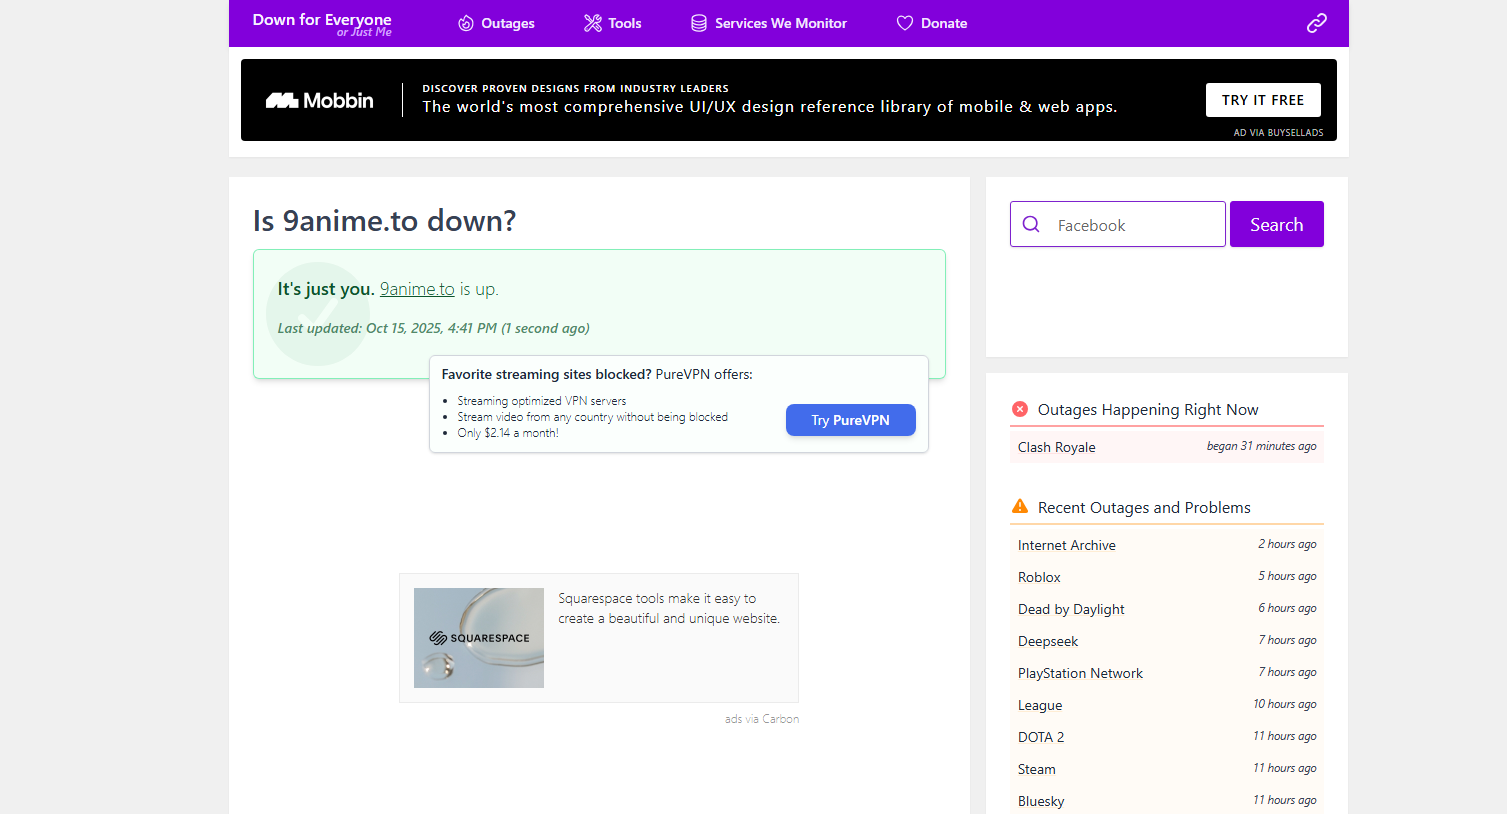Image resolution: width=1507 pixels, height=814 pixels.
Task: Open the Outages menu
Action: click(496, 23)
